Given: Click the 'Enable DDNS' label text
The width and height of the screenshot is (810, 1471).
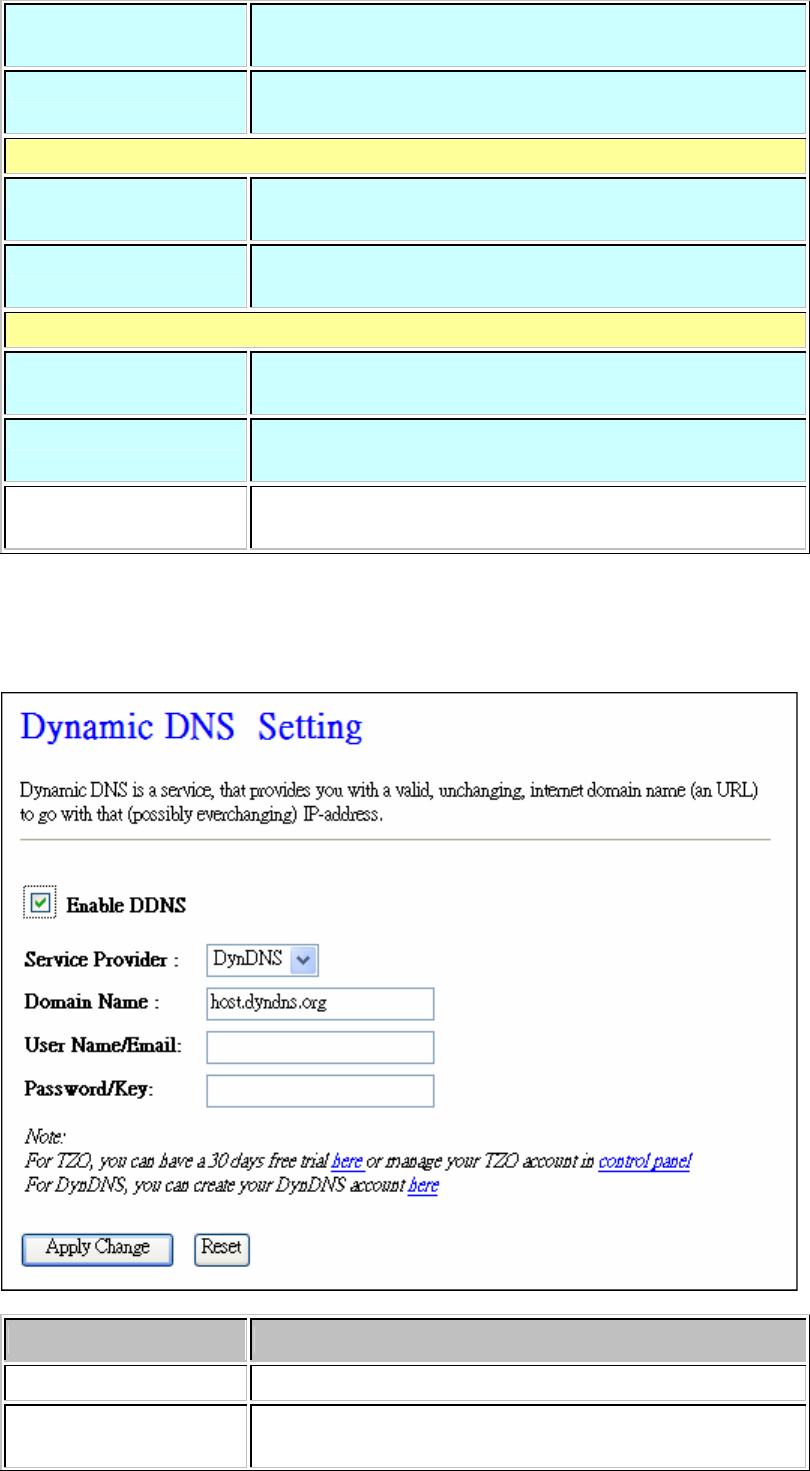Looking at the screenshot, I should coord(126,906).
